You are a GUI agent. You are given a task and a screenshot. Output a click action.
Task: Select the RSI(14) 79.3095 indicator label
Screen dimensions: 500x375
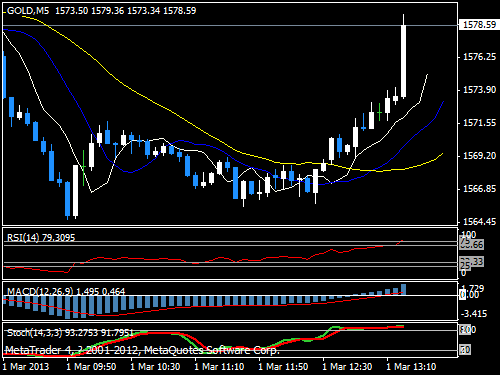pyautogui.click(x=41, y=237)
